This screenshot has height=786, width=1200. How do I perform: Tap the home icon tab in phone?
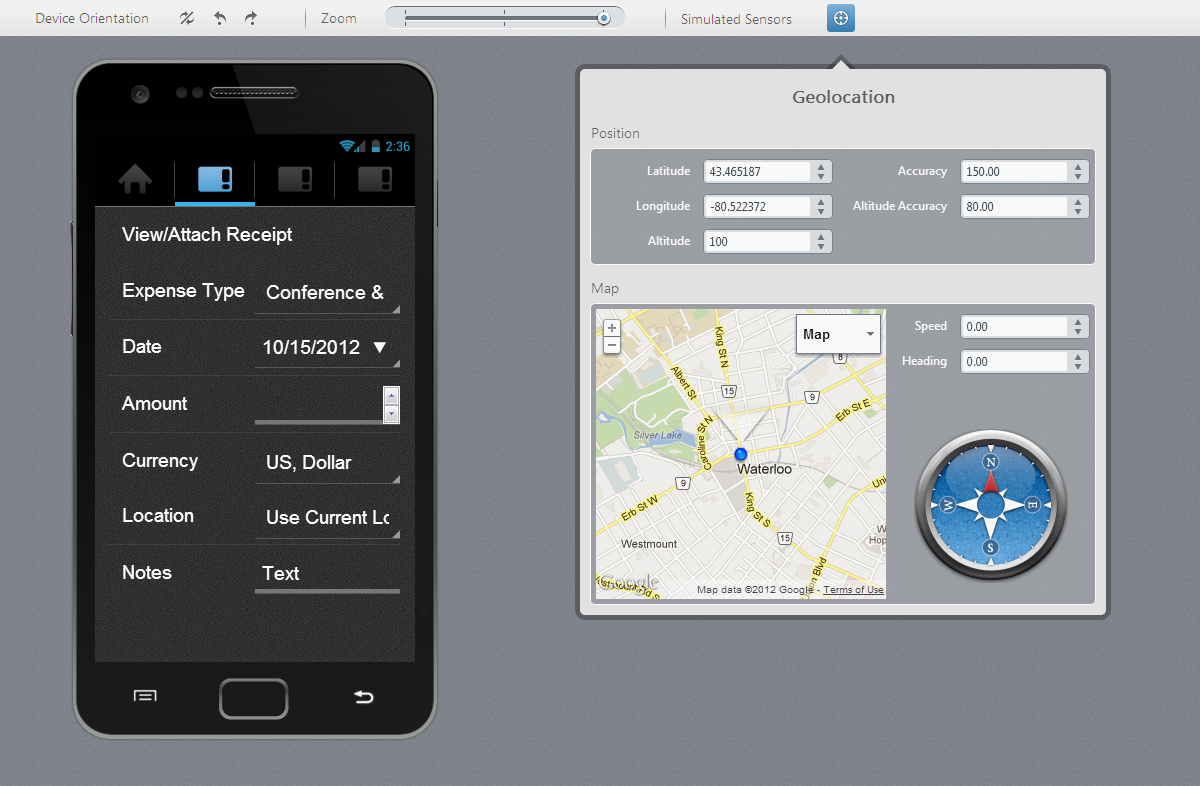(135, 180)
